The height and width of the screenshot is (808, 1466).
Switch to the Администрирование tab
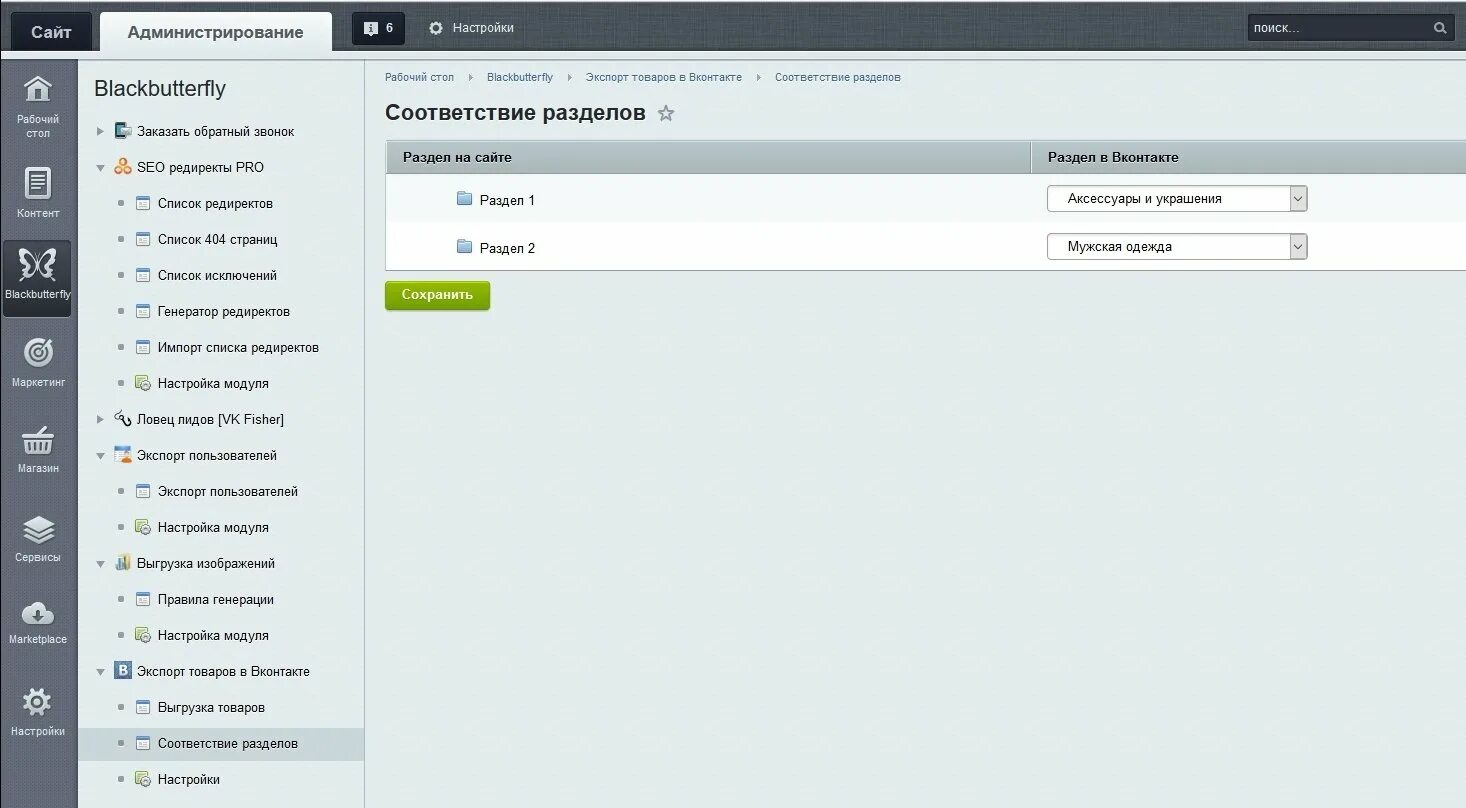coord(216,32)
